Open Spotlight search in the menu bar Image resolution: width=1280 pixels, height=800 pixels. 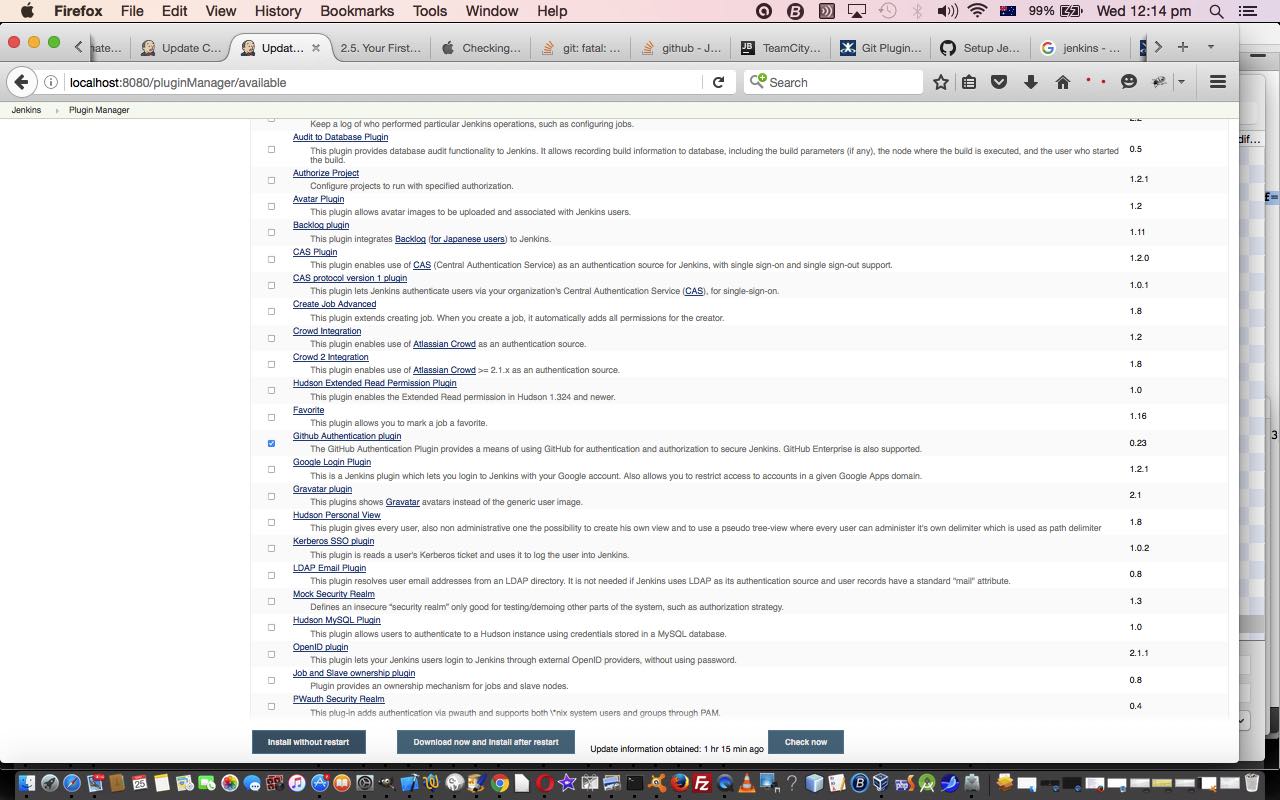coord(1217,11)
